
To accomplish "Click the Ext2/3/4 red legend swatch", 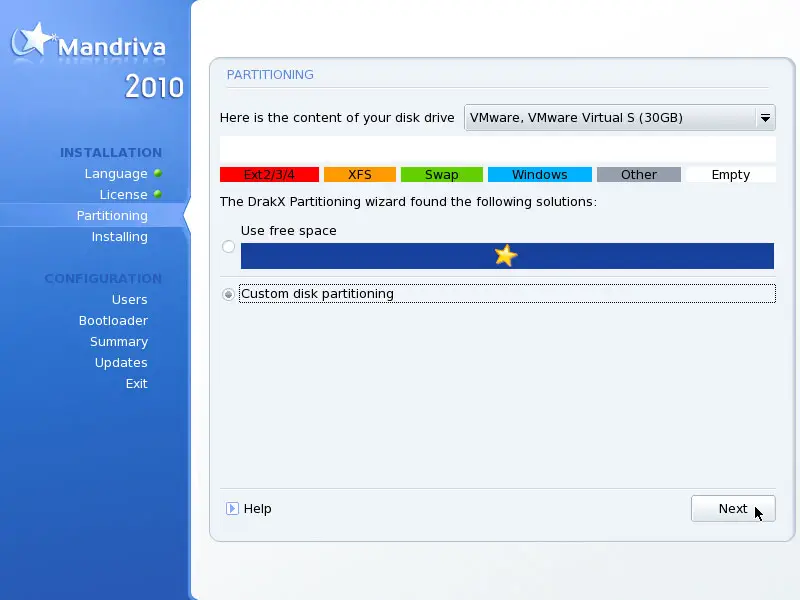I will (269, 174).
